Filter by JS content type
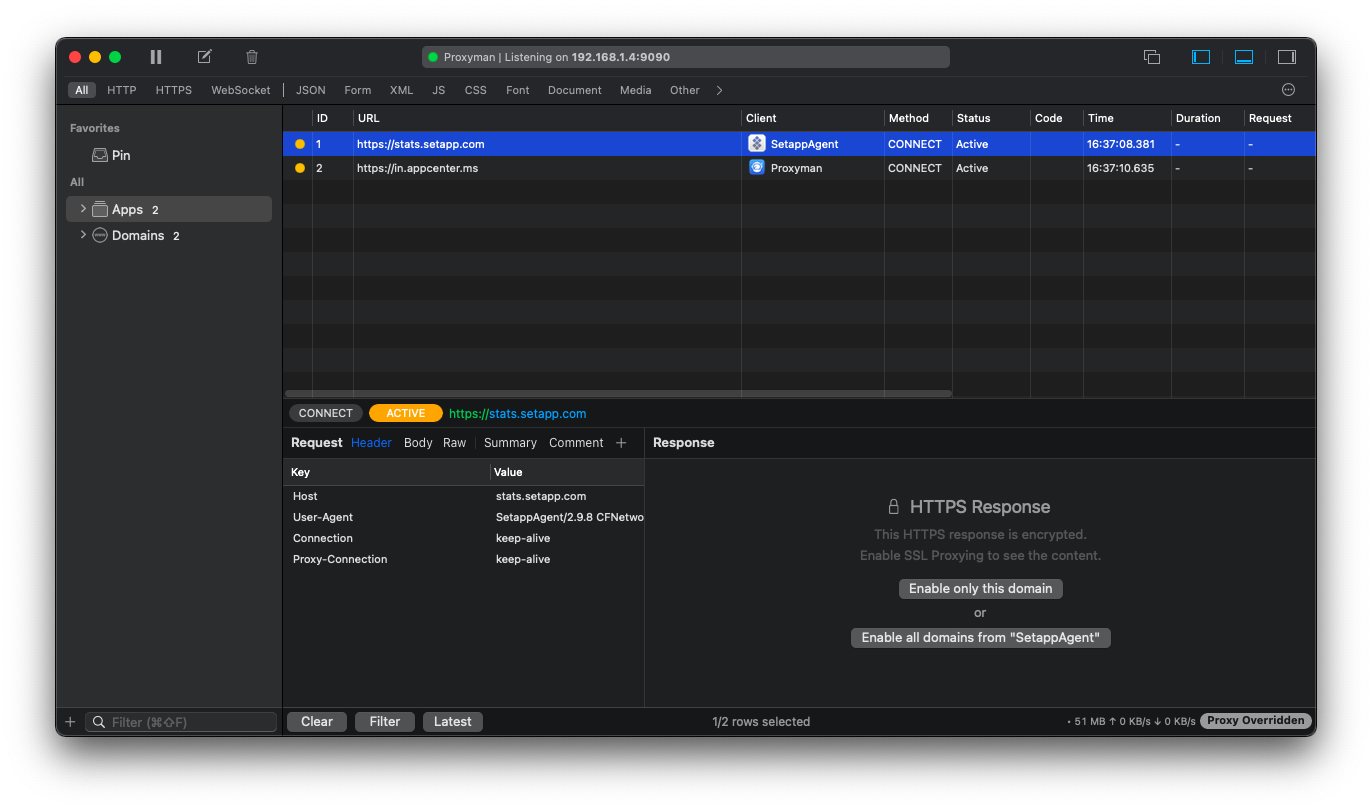Viewport: 1372px width, 810px height. [x=439, y=90]
